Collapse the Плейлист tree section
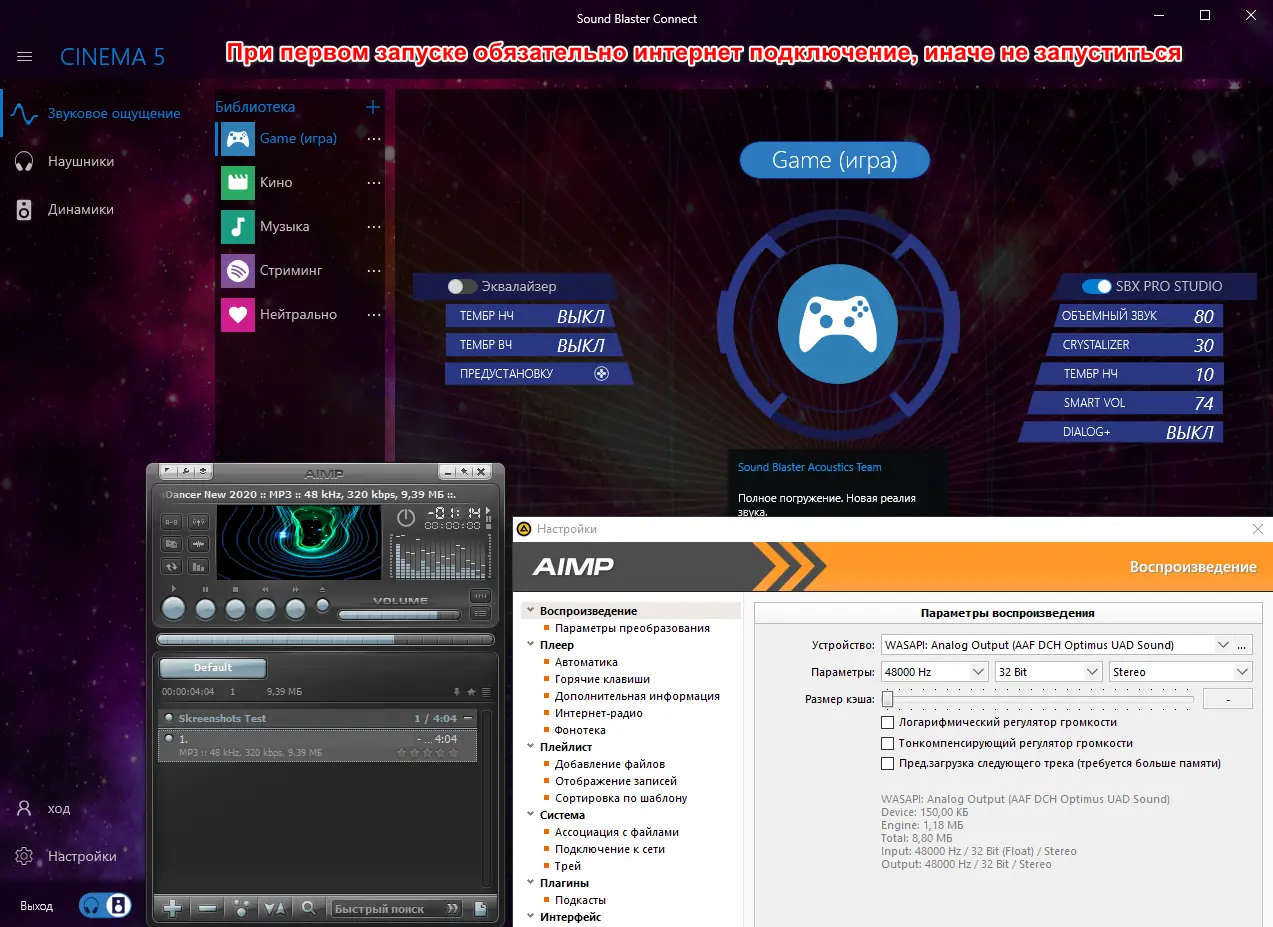Image resolution: width=1273 pixels, height=927 pixels. [x=529, y=747]
